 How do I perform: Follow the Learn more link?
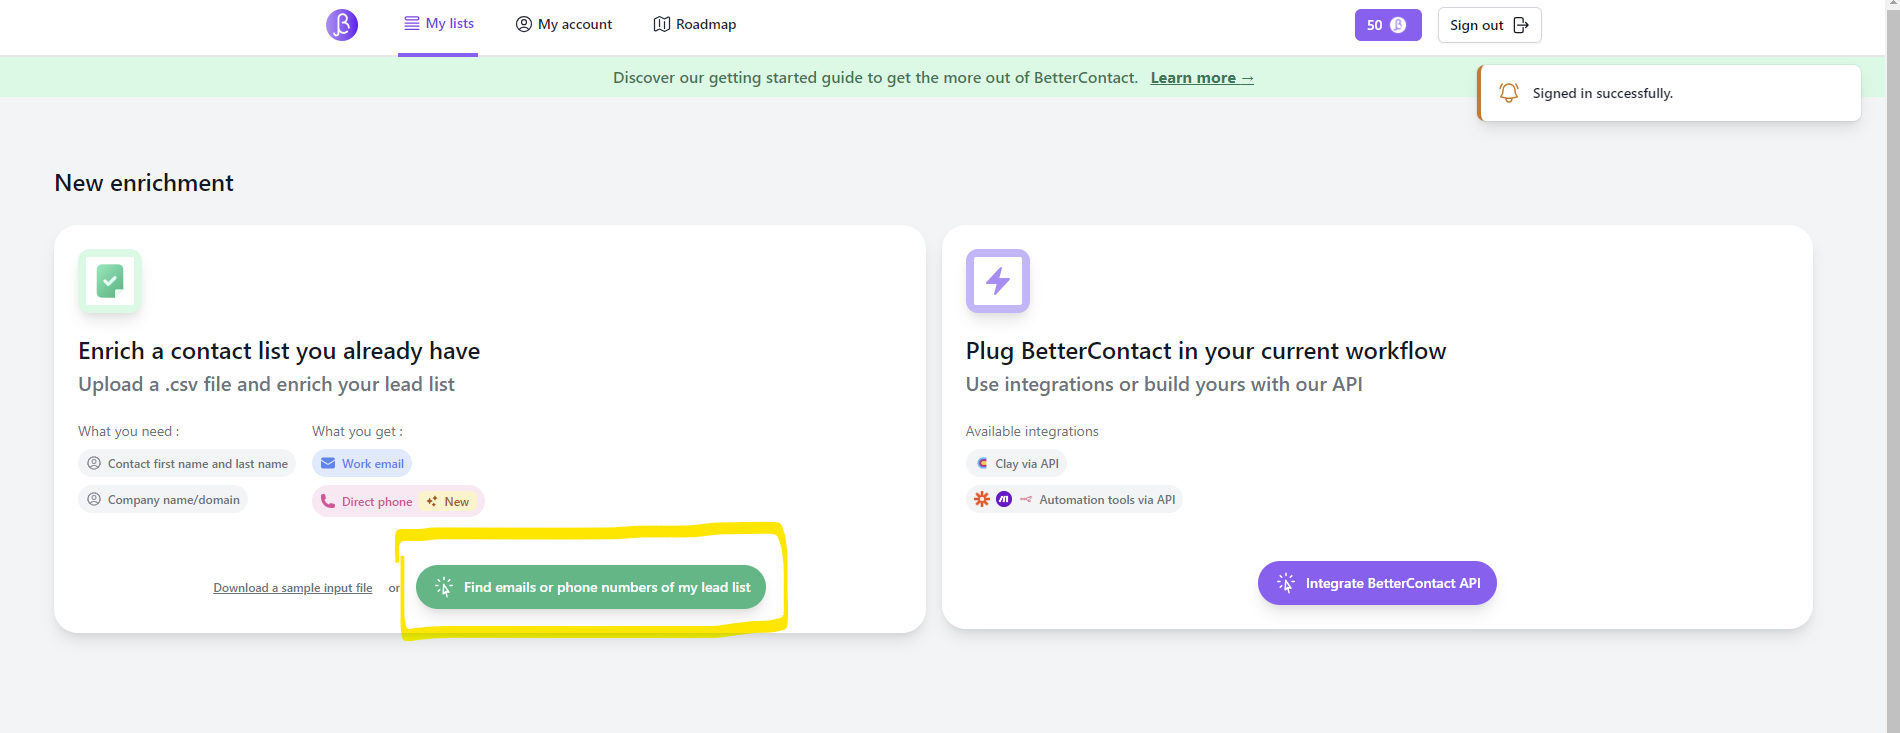click(1202, 78)
